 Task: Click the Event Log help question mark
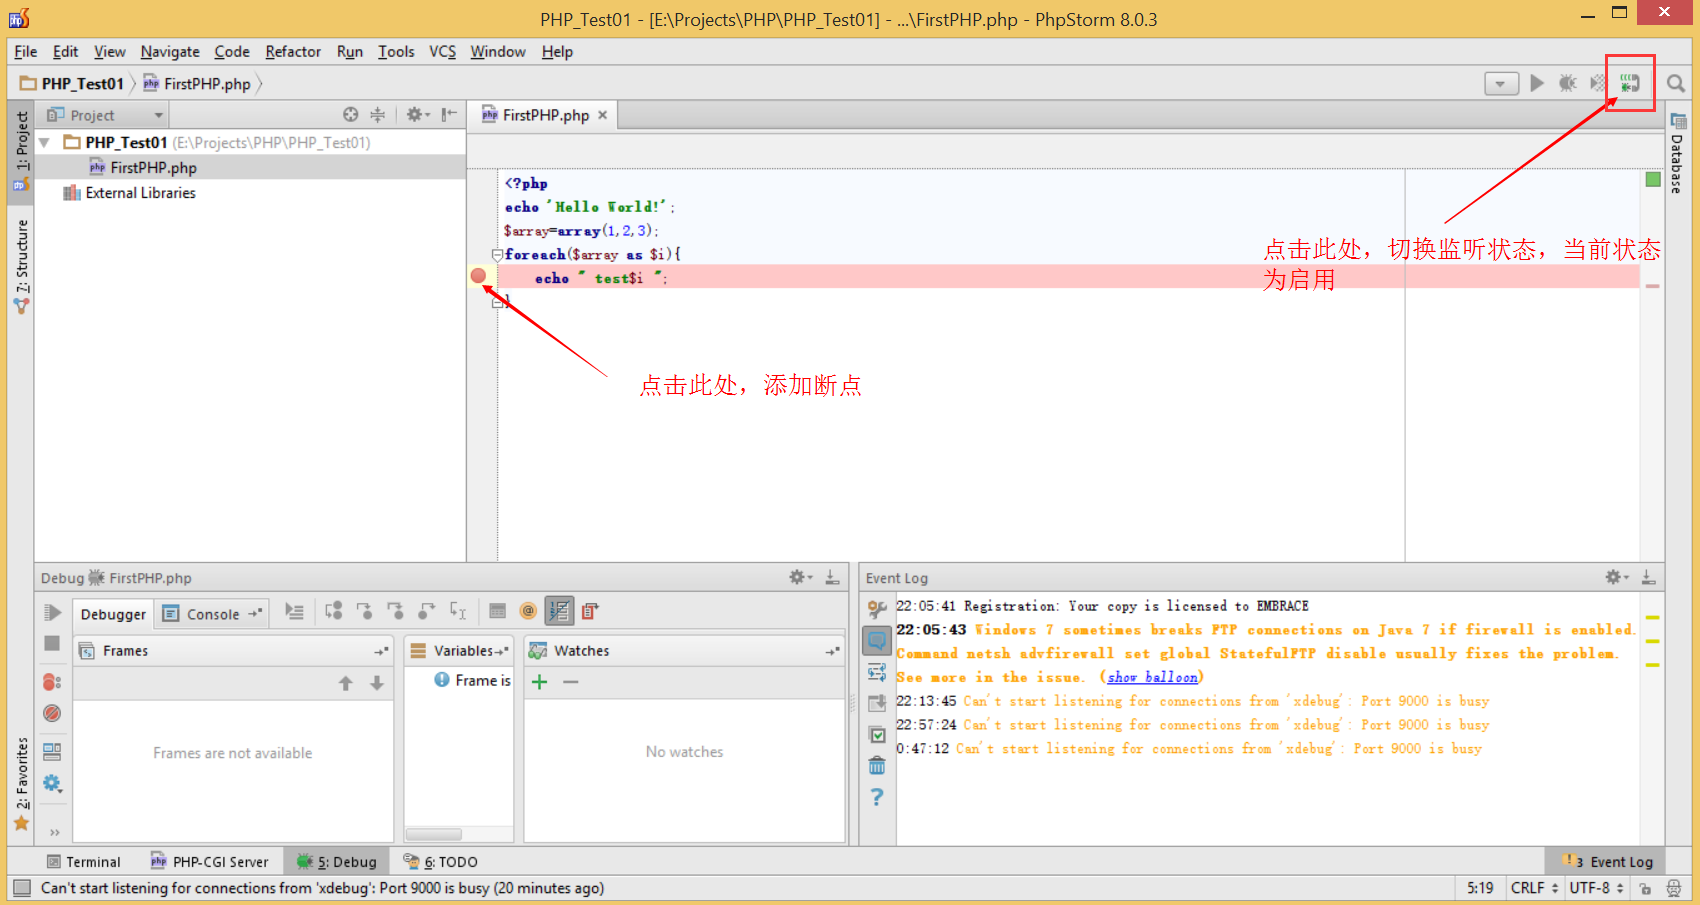tap(877, 797)
